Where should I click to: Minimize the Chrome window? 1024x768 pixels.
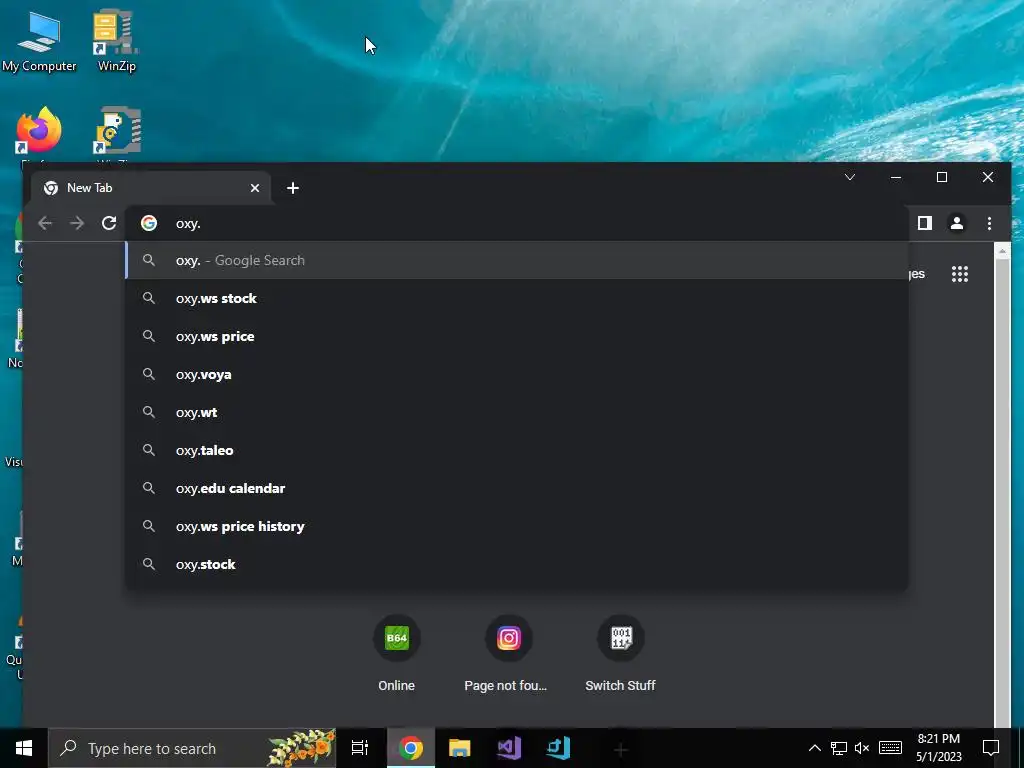896,177
